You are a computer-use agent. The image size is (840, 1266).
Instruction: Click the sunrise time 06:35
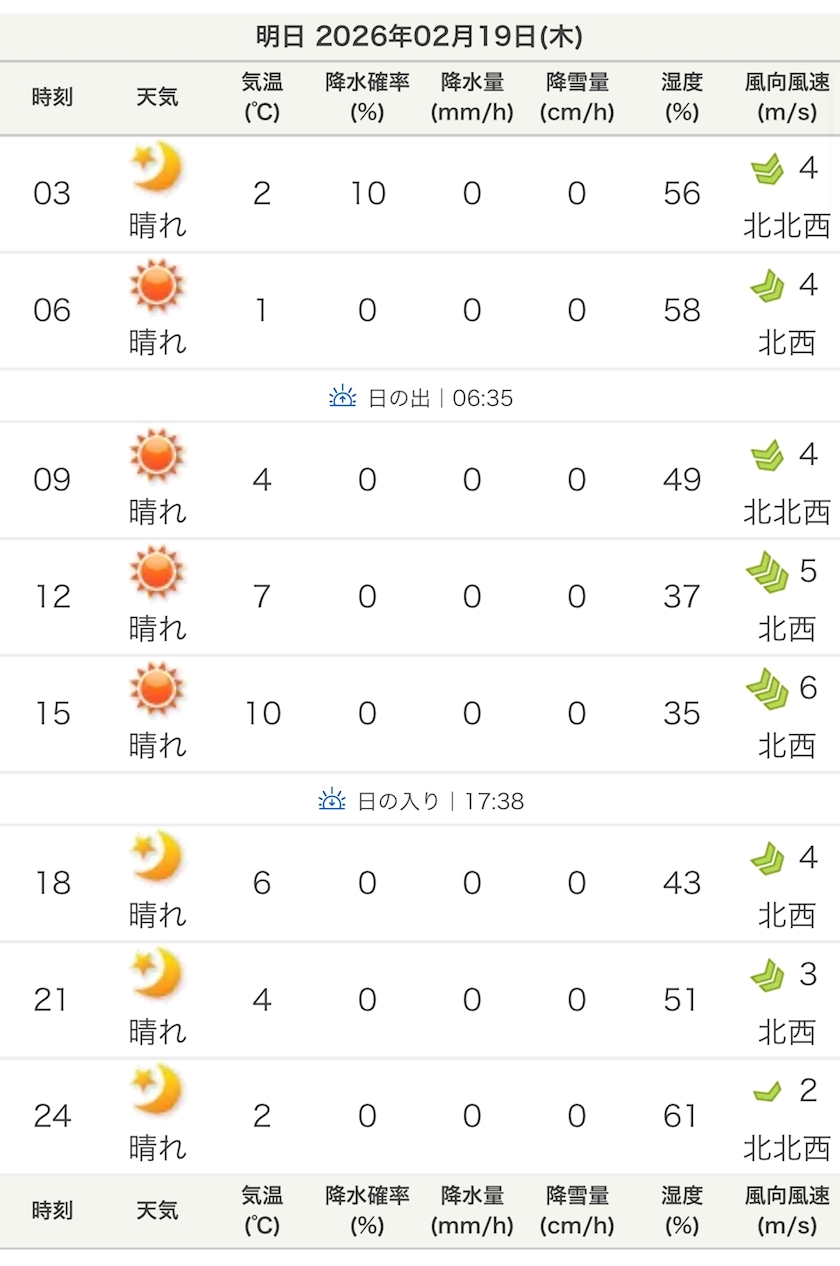coord(483,398)
